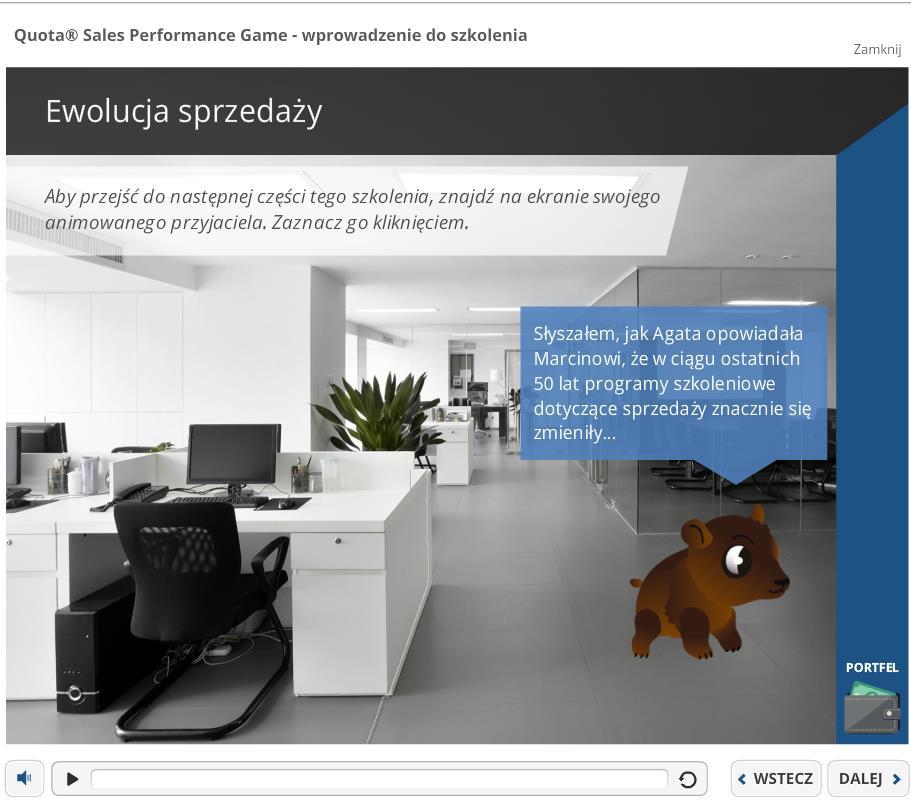Click the blue speech bubble text
The height and width of the screenshot is (804, 911).
(672, 383)
